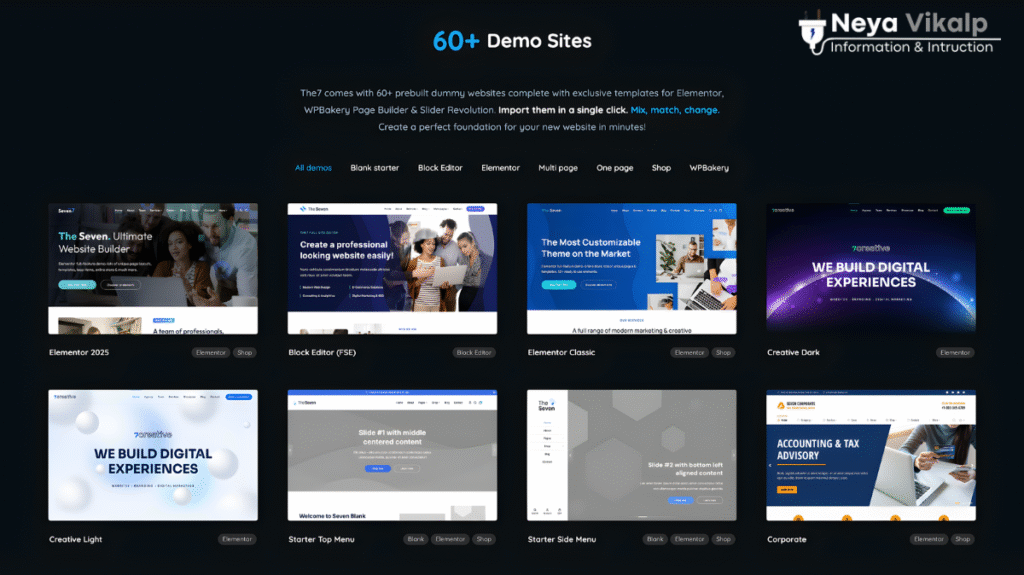Screen dimensions: 1024x575
Task: Click Elementor tag under Creative Dark
Action: pyautogui.click(x=955, y=352)
